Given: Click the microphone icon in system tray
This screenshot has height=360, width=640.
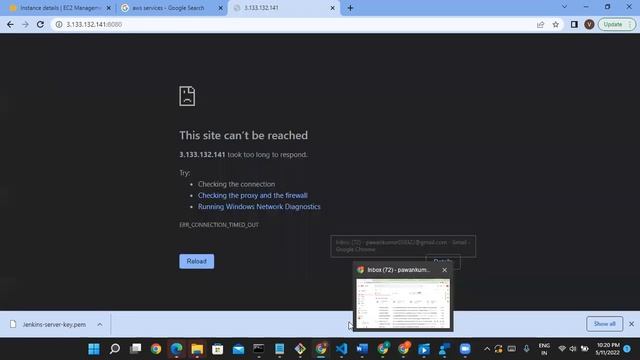Looking at the screenshot, I should coord(527,349).
